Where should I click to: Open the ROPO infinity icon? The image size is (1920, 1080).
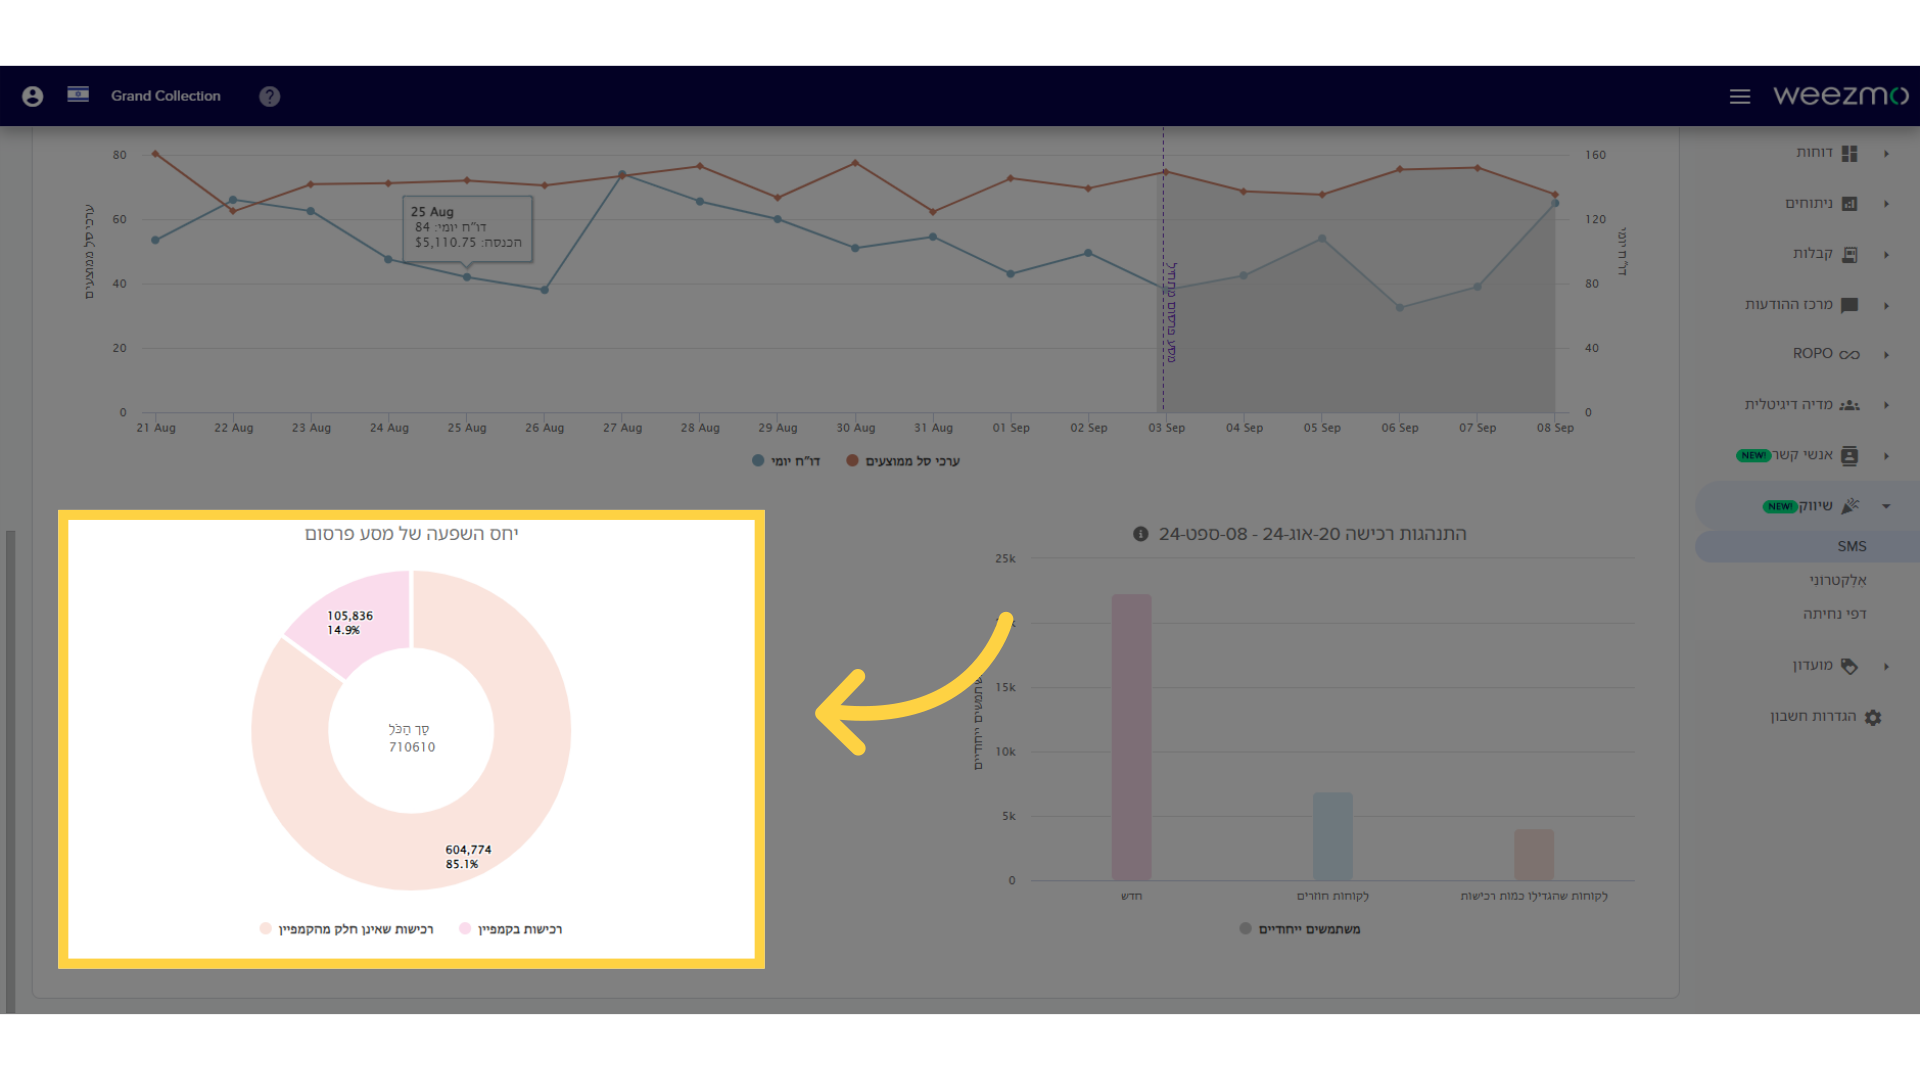click(x=1850, y=354)
